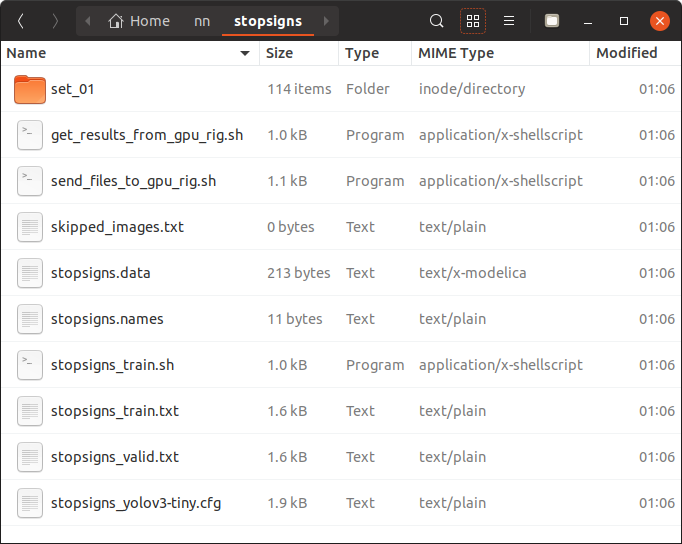Go to the nn path segment
The width and height of the screenshot is (682, 544).
(x=202, y=21)
